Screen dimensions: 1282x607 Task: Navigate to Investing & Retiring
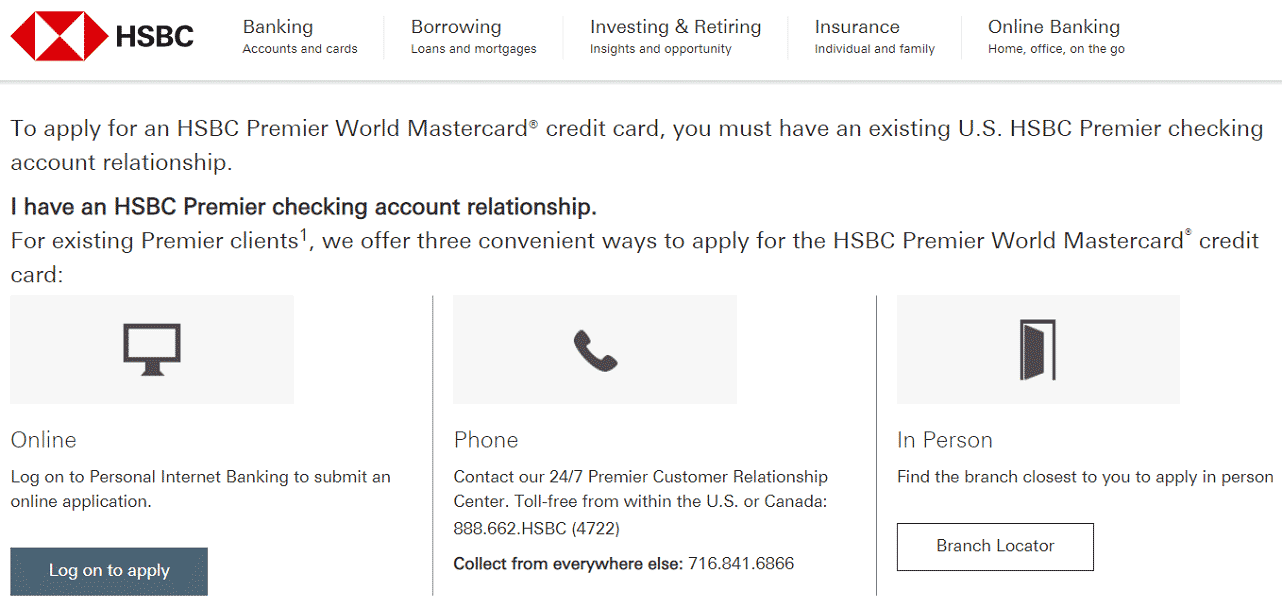(x=675, y=27)
